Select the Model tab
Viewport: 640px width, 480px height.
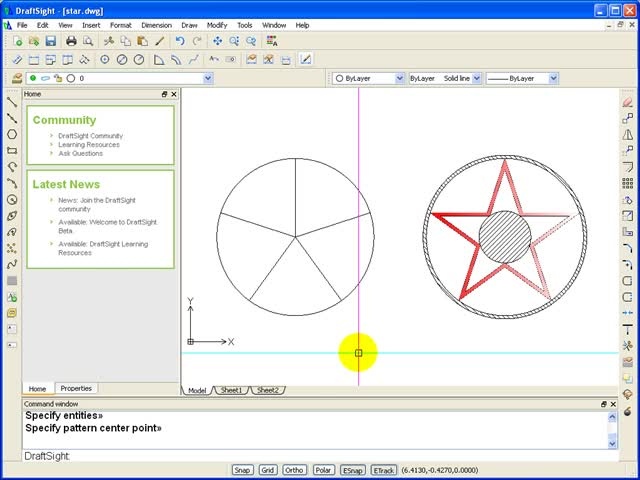click(x=197, y=390)
